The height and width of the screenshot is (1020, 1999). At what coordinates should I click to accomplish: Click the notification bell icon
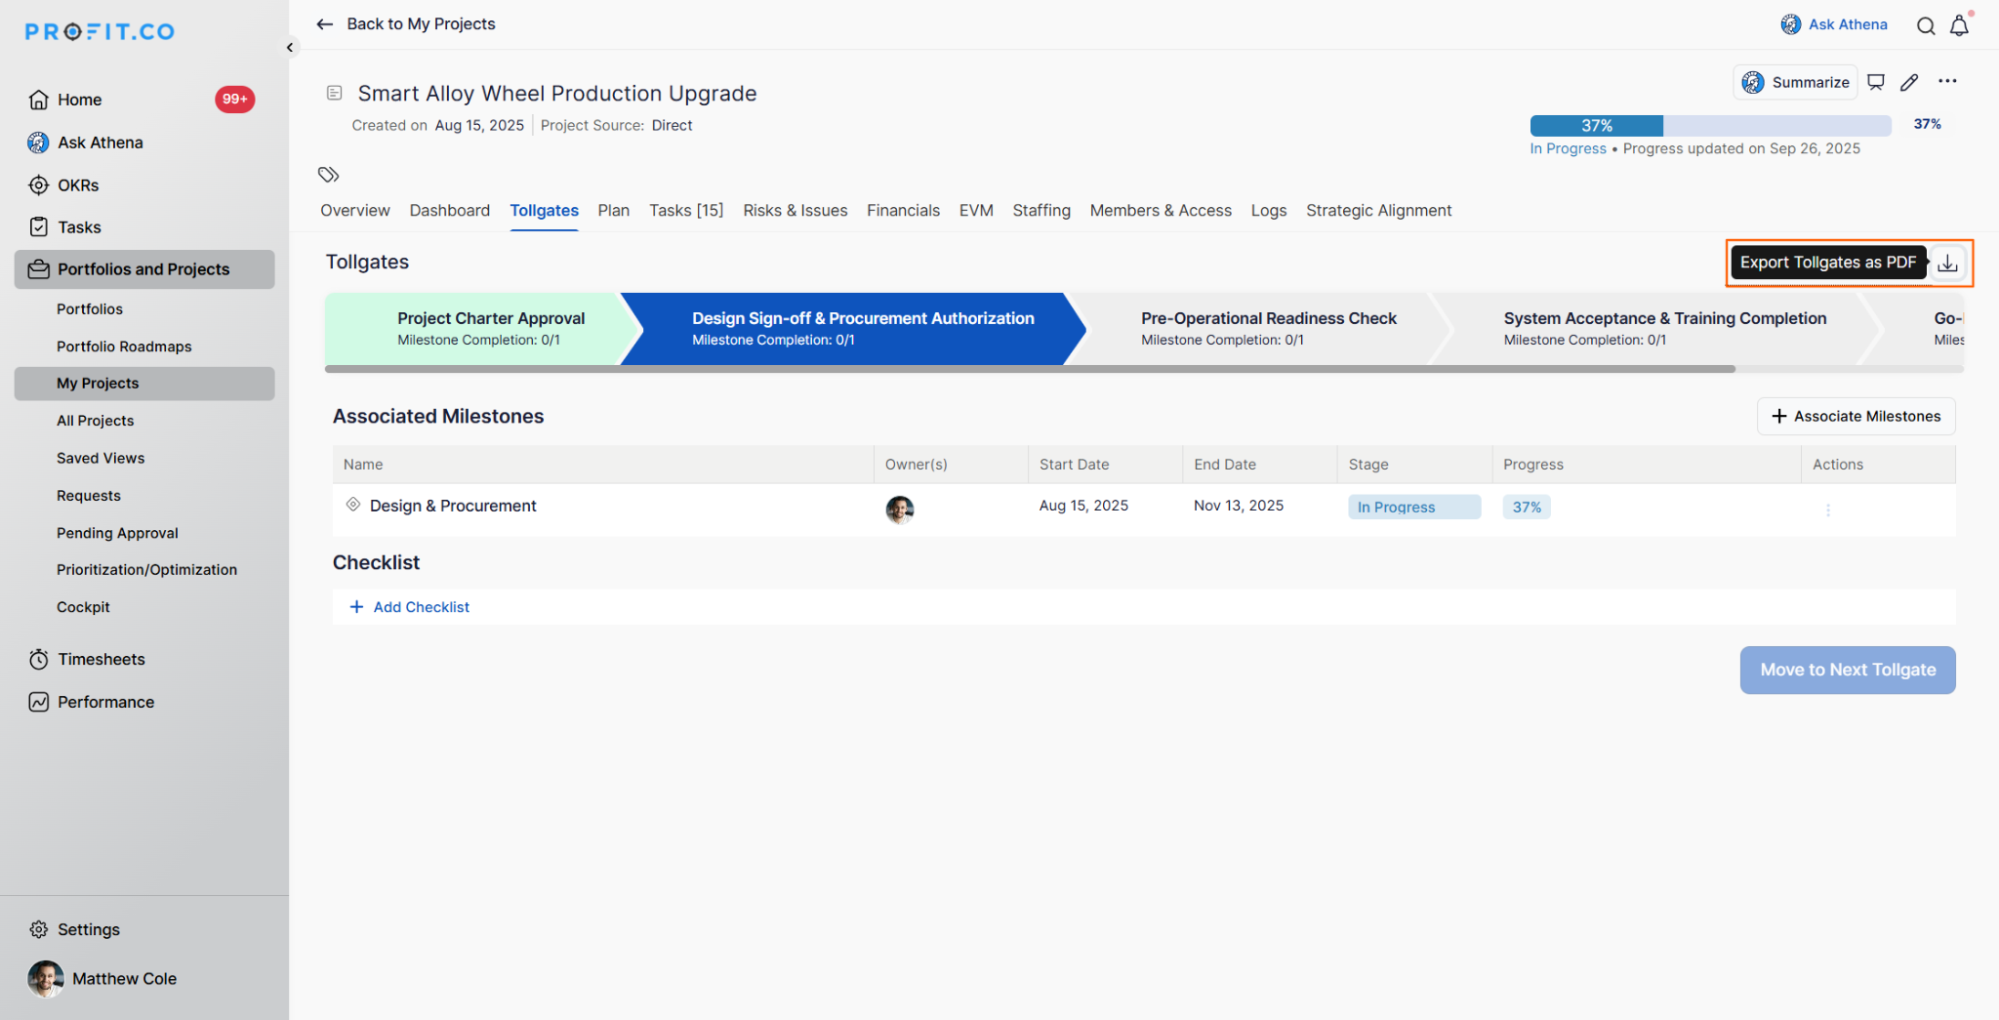click(1959, 26)
